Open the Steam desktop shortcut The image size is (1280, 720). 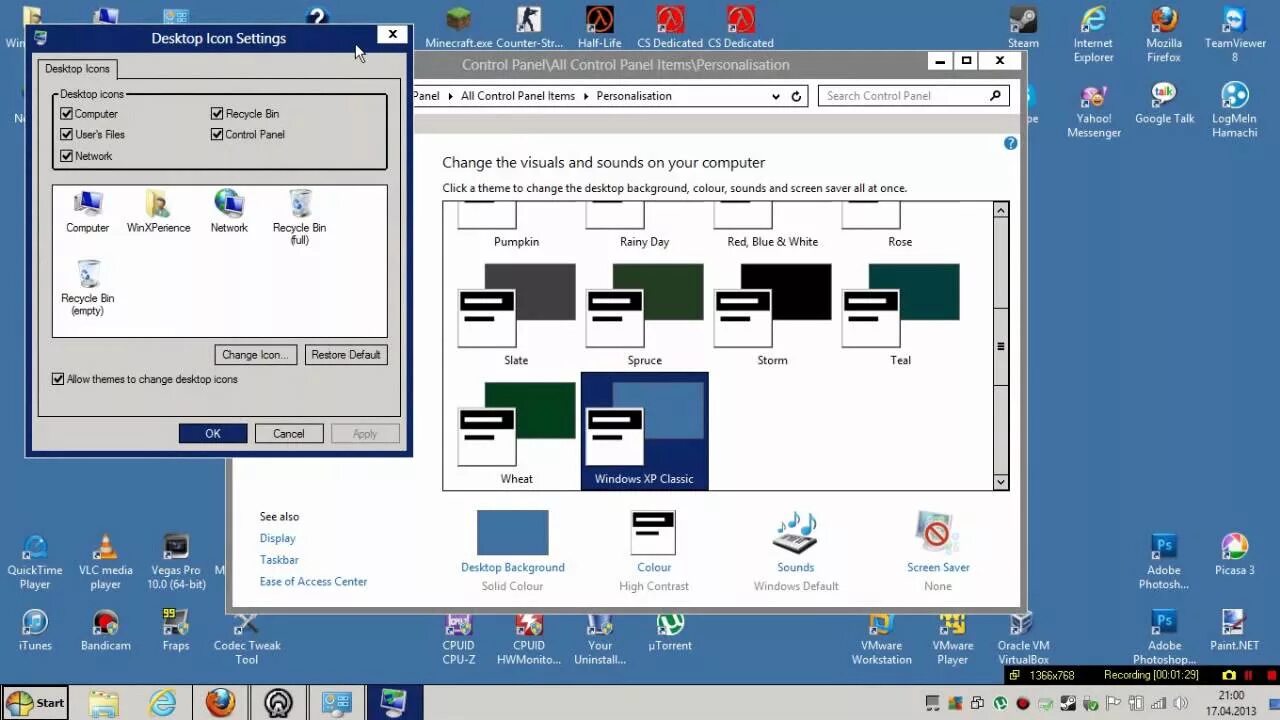(x=1023, y=28)
